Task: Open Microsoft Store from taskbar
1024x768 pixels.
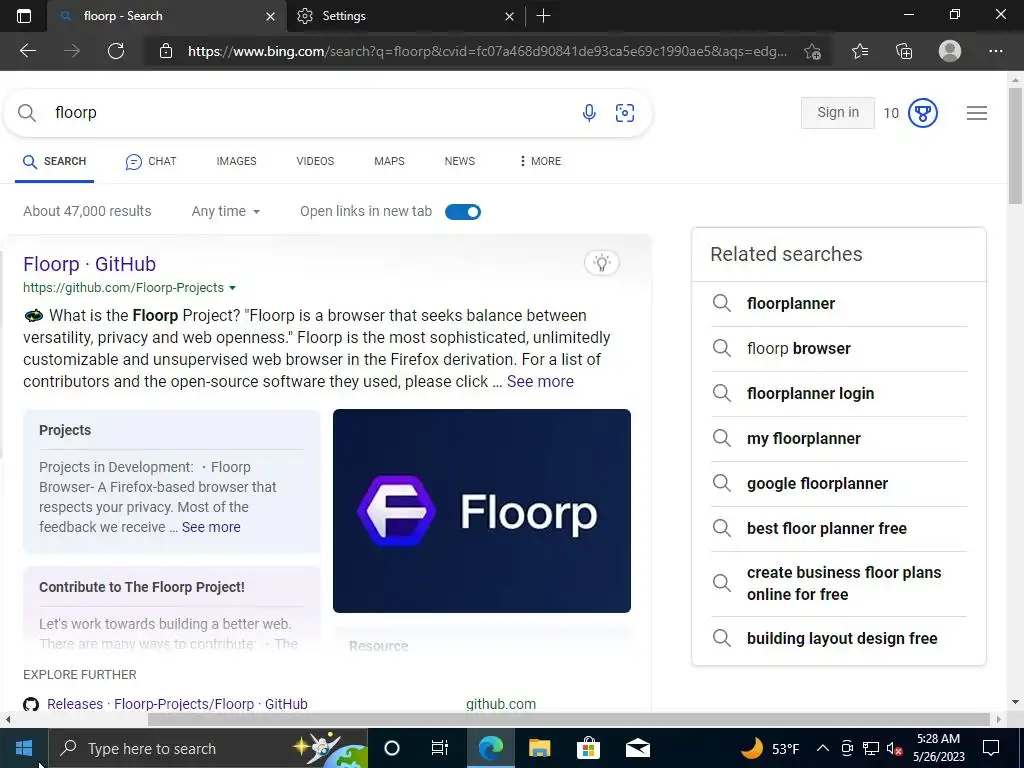Action: pyautogui.click(x=588, y=748)
